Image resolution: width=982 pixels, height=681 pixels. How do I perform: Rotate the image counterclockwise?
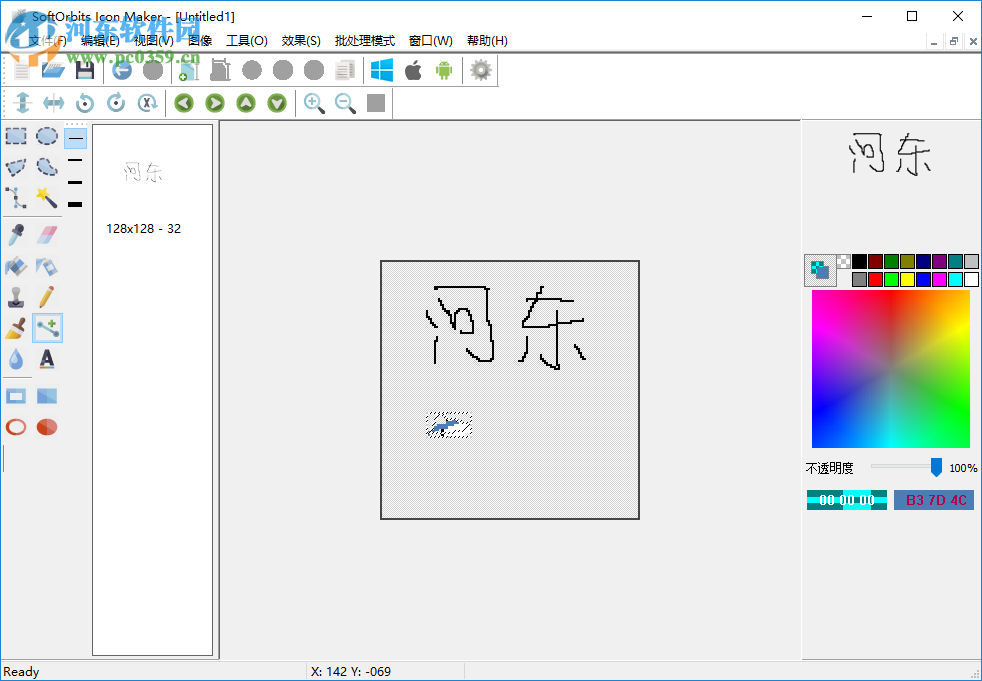click(85, 103)
